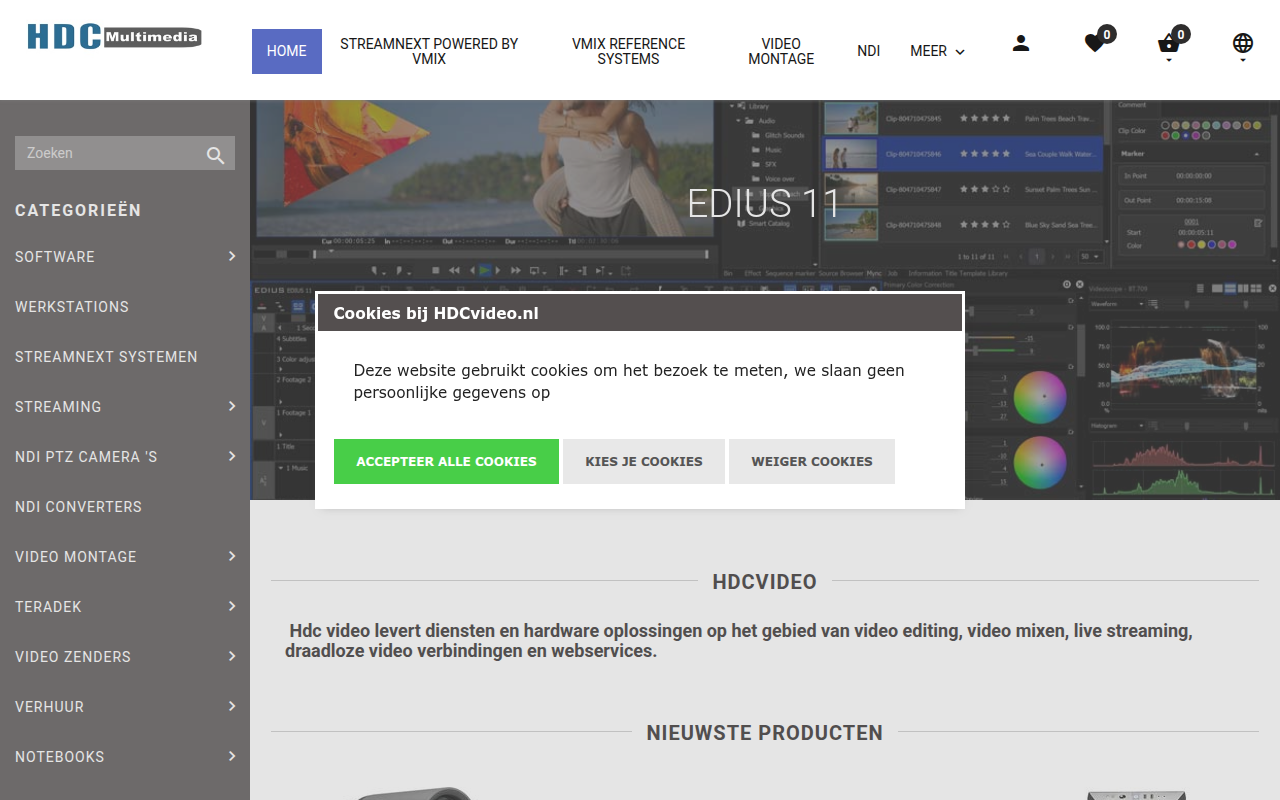Click Accepteer alle cookies button
This screenshot has height=800, width=1280.
tap(446, 461)
